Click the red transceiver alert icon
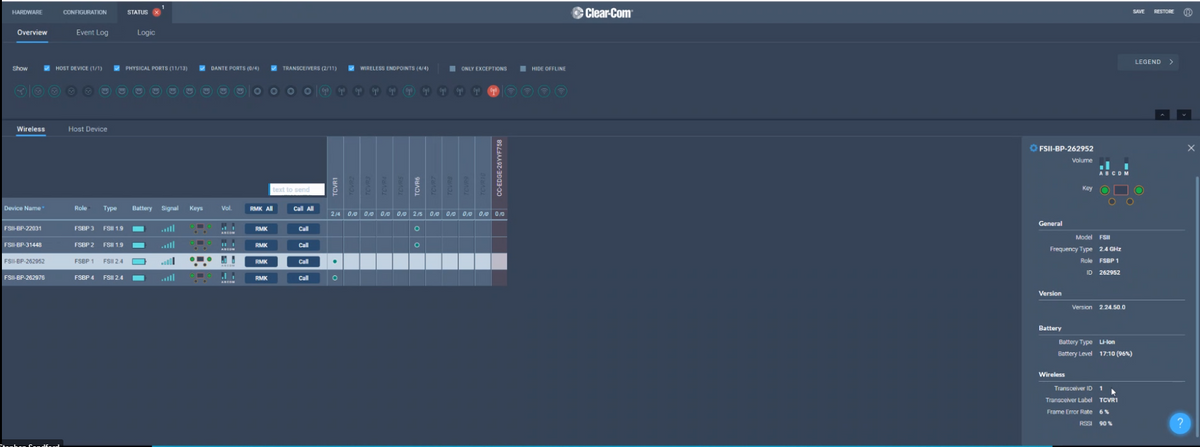Screen dimensions: 1200x447 (x=493, y=91)
